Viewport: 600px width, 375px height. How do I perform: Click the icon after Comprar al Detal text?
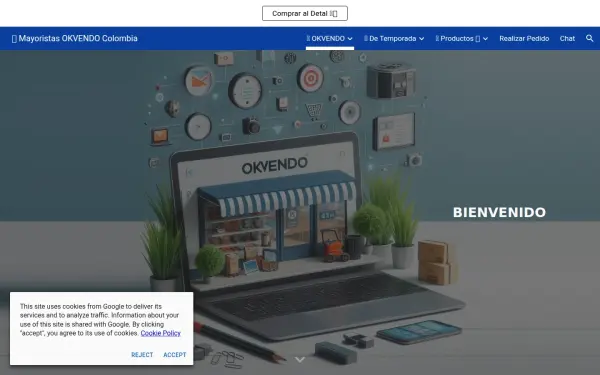333,14
